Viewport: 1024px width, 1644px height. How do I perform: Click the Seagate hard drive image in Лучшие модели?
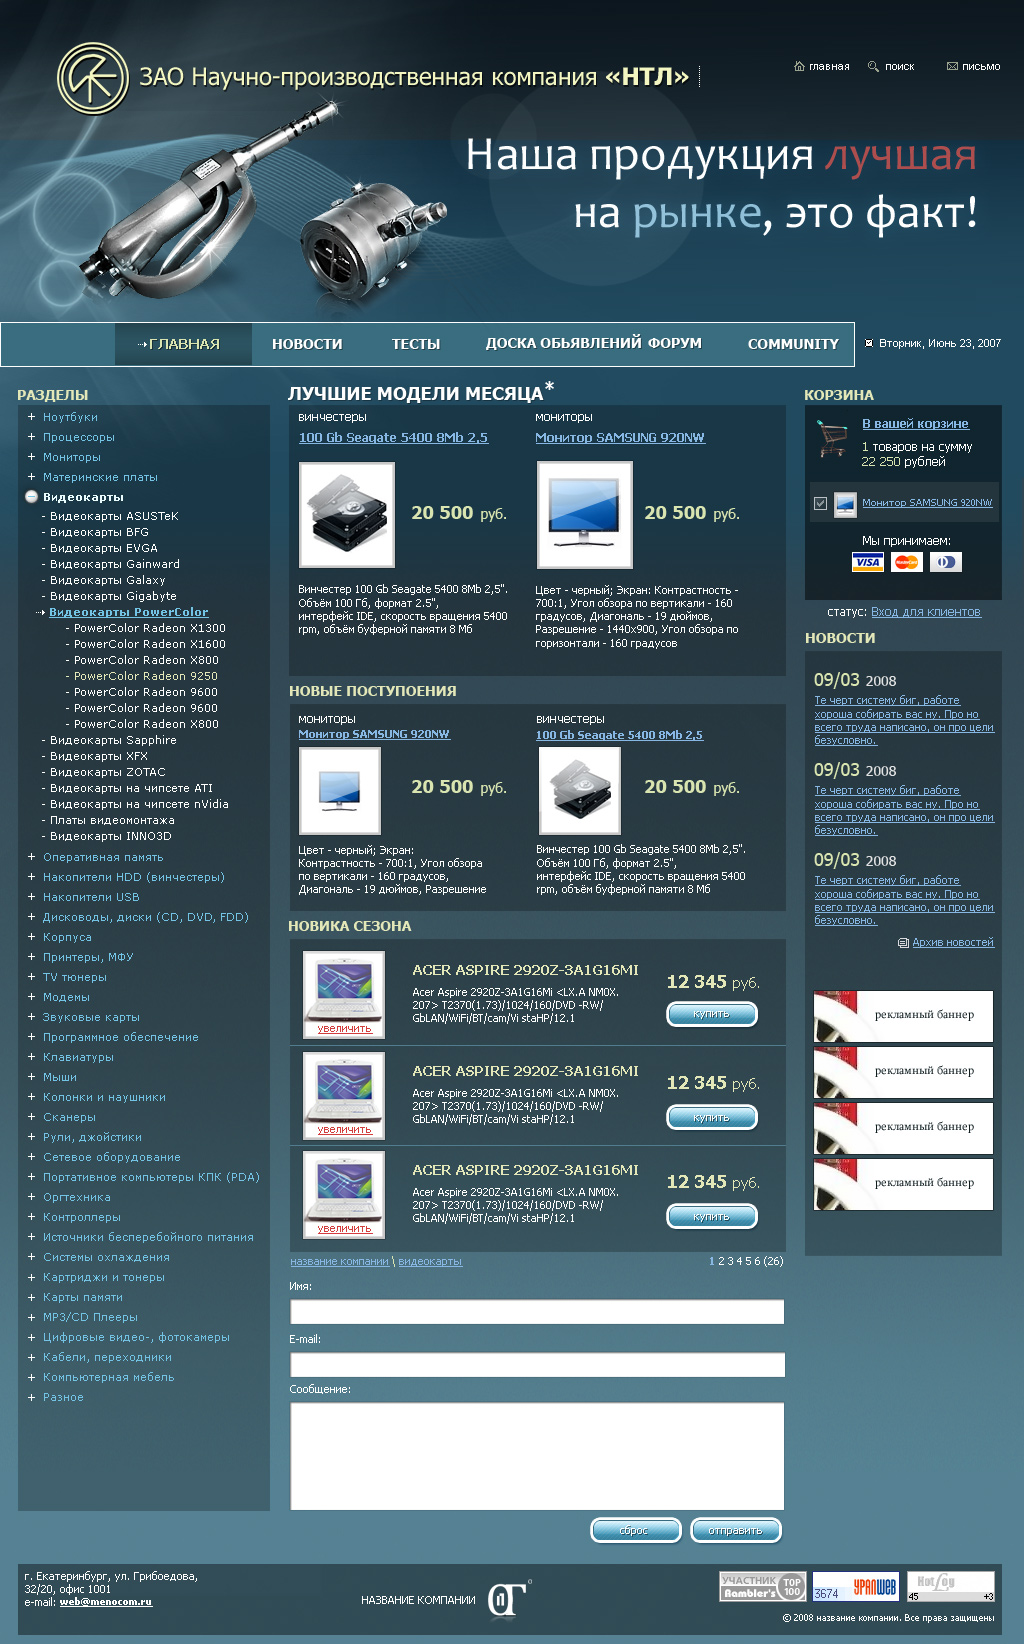(347, 515)
